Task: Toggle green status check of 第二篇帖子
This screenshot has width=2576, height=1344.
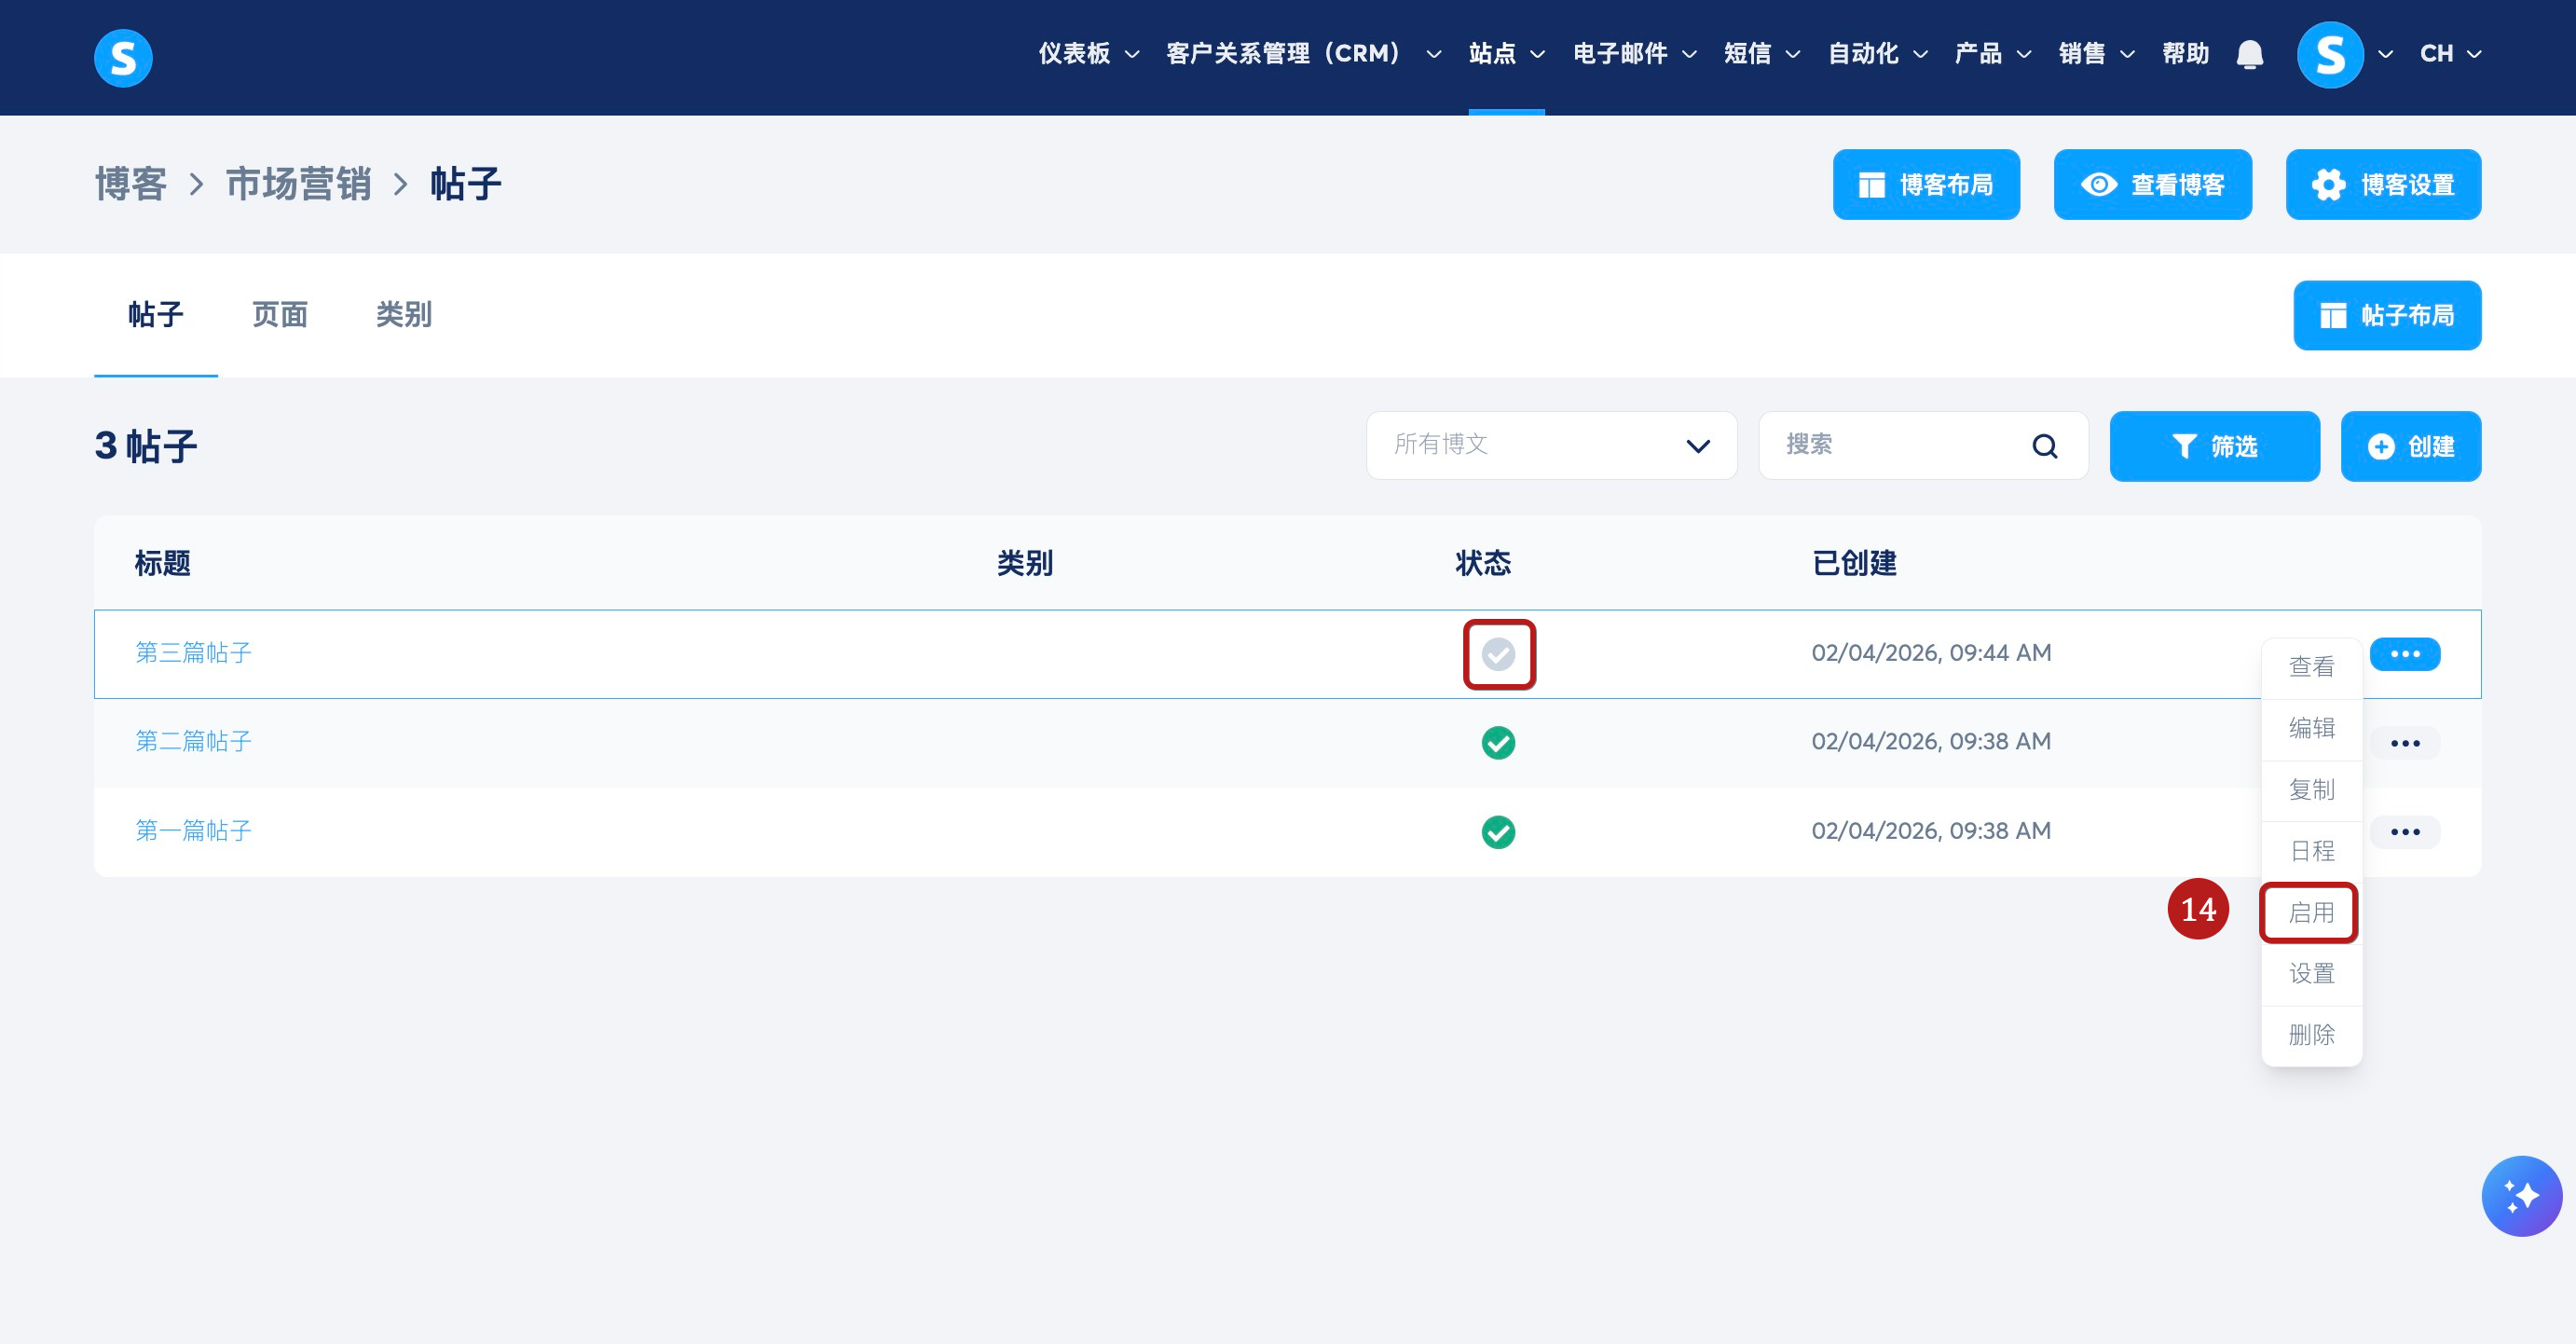Action: click(1498, 743)
